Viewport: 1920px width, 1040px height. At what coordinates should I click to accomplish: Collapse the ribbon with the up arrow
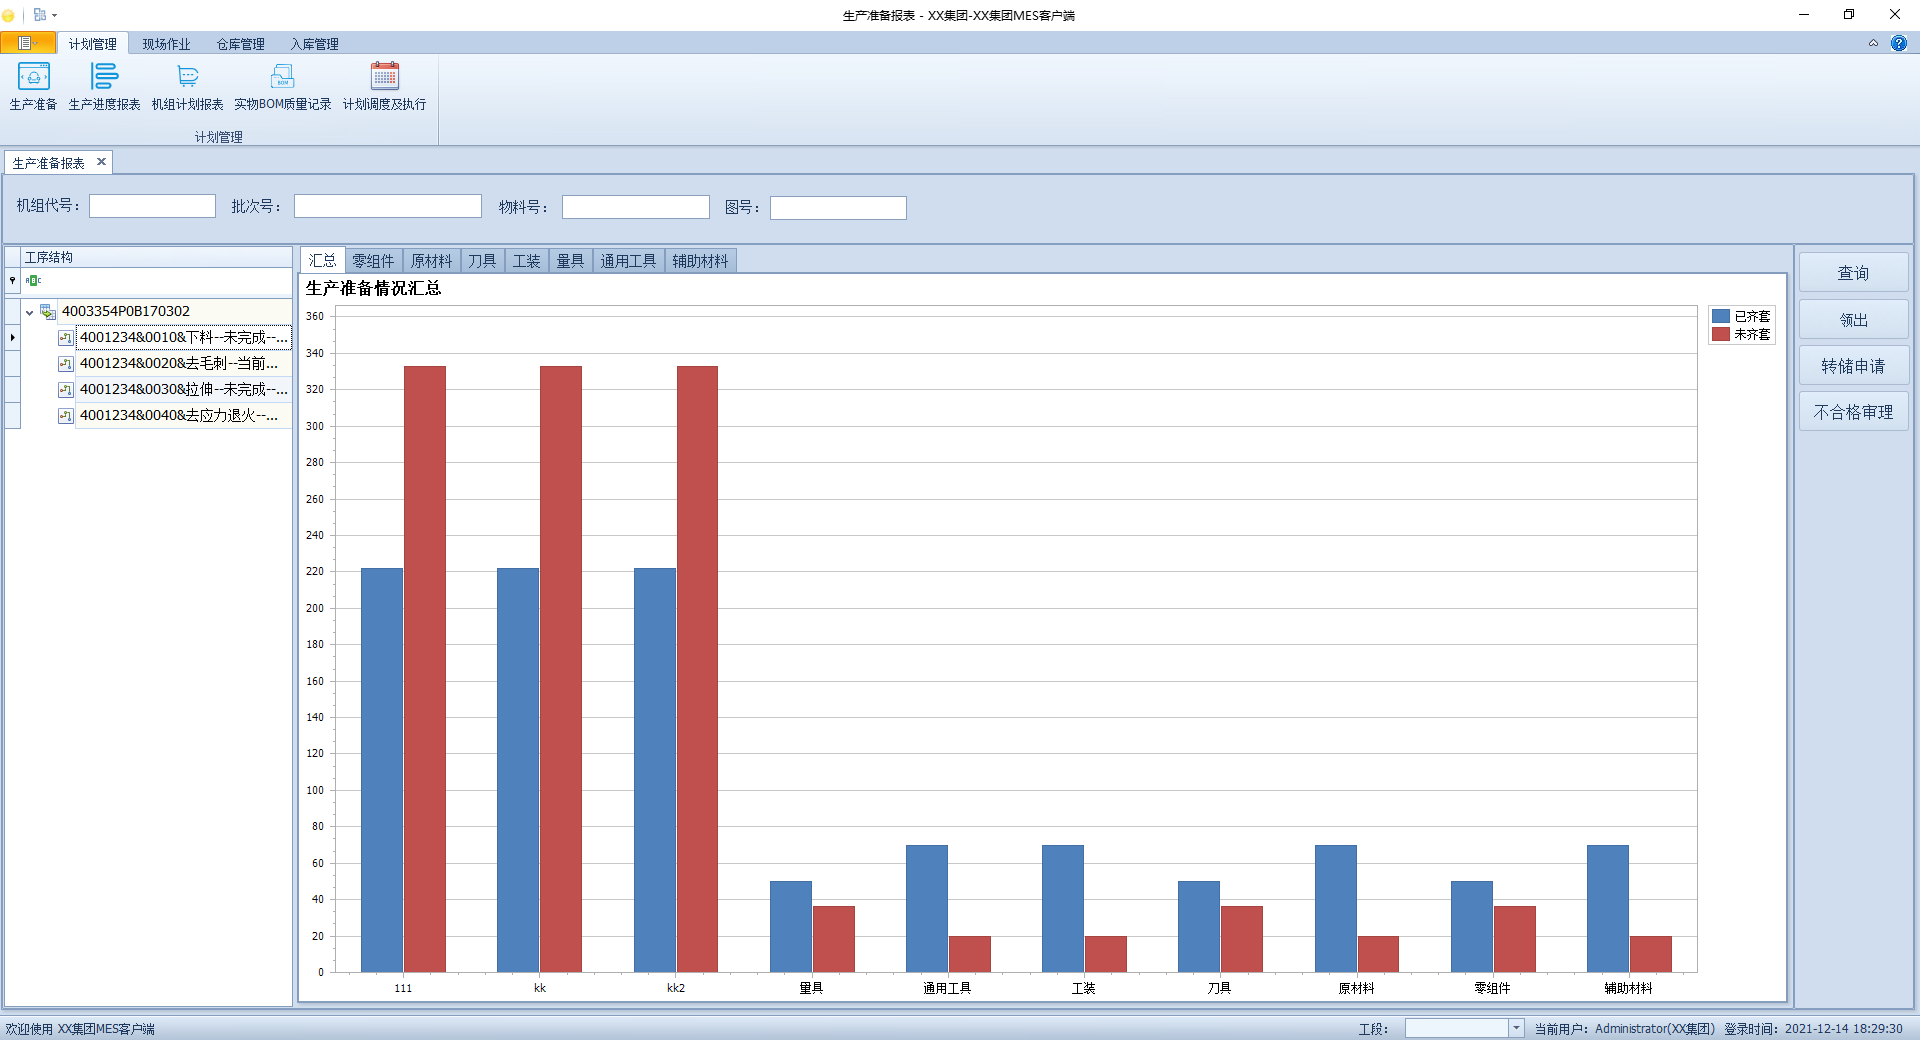click(x=1873, y=43)
